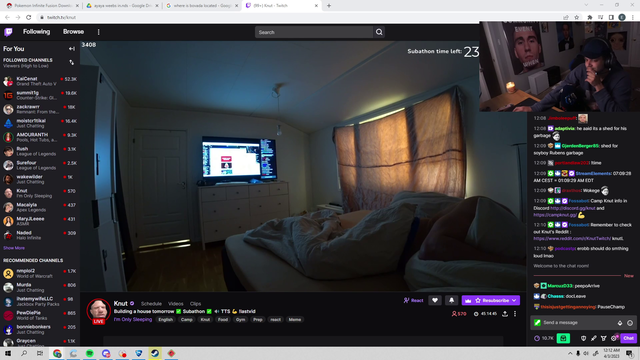This screenshot has width=640, height=360.
Task: Open summit1g channel in sidebar
Action: click(40, 95)
